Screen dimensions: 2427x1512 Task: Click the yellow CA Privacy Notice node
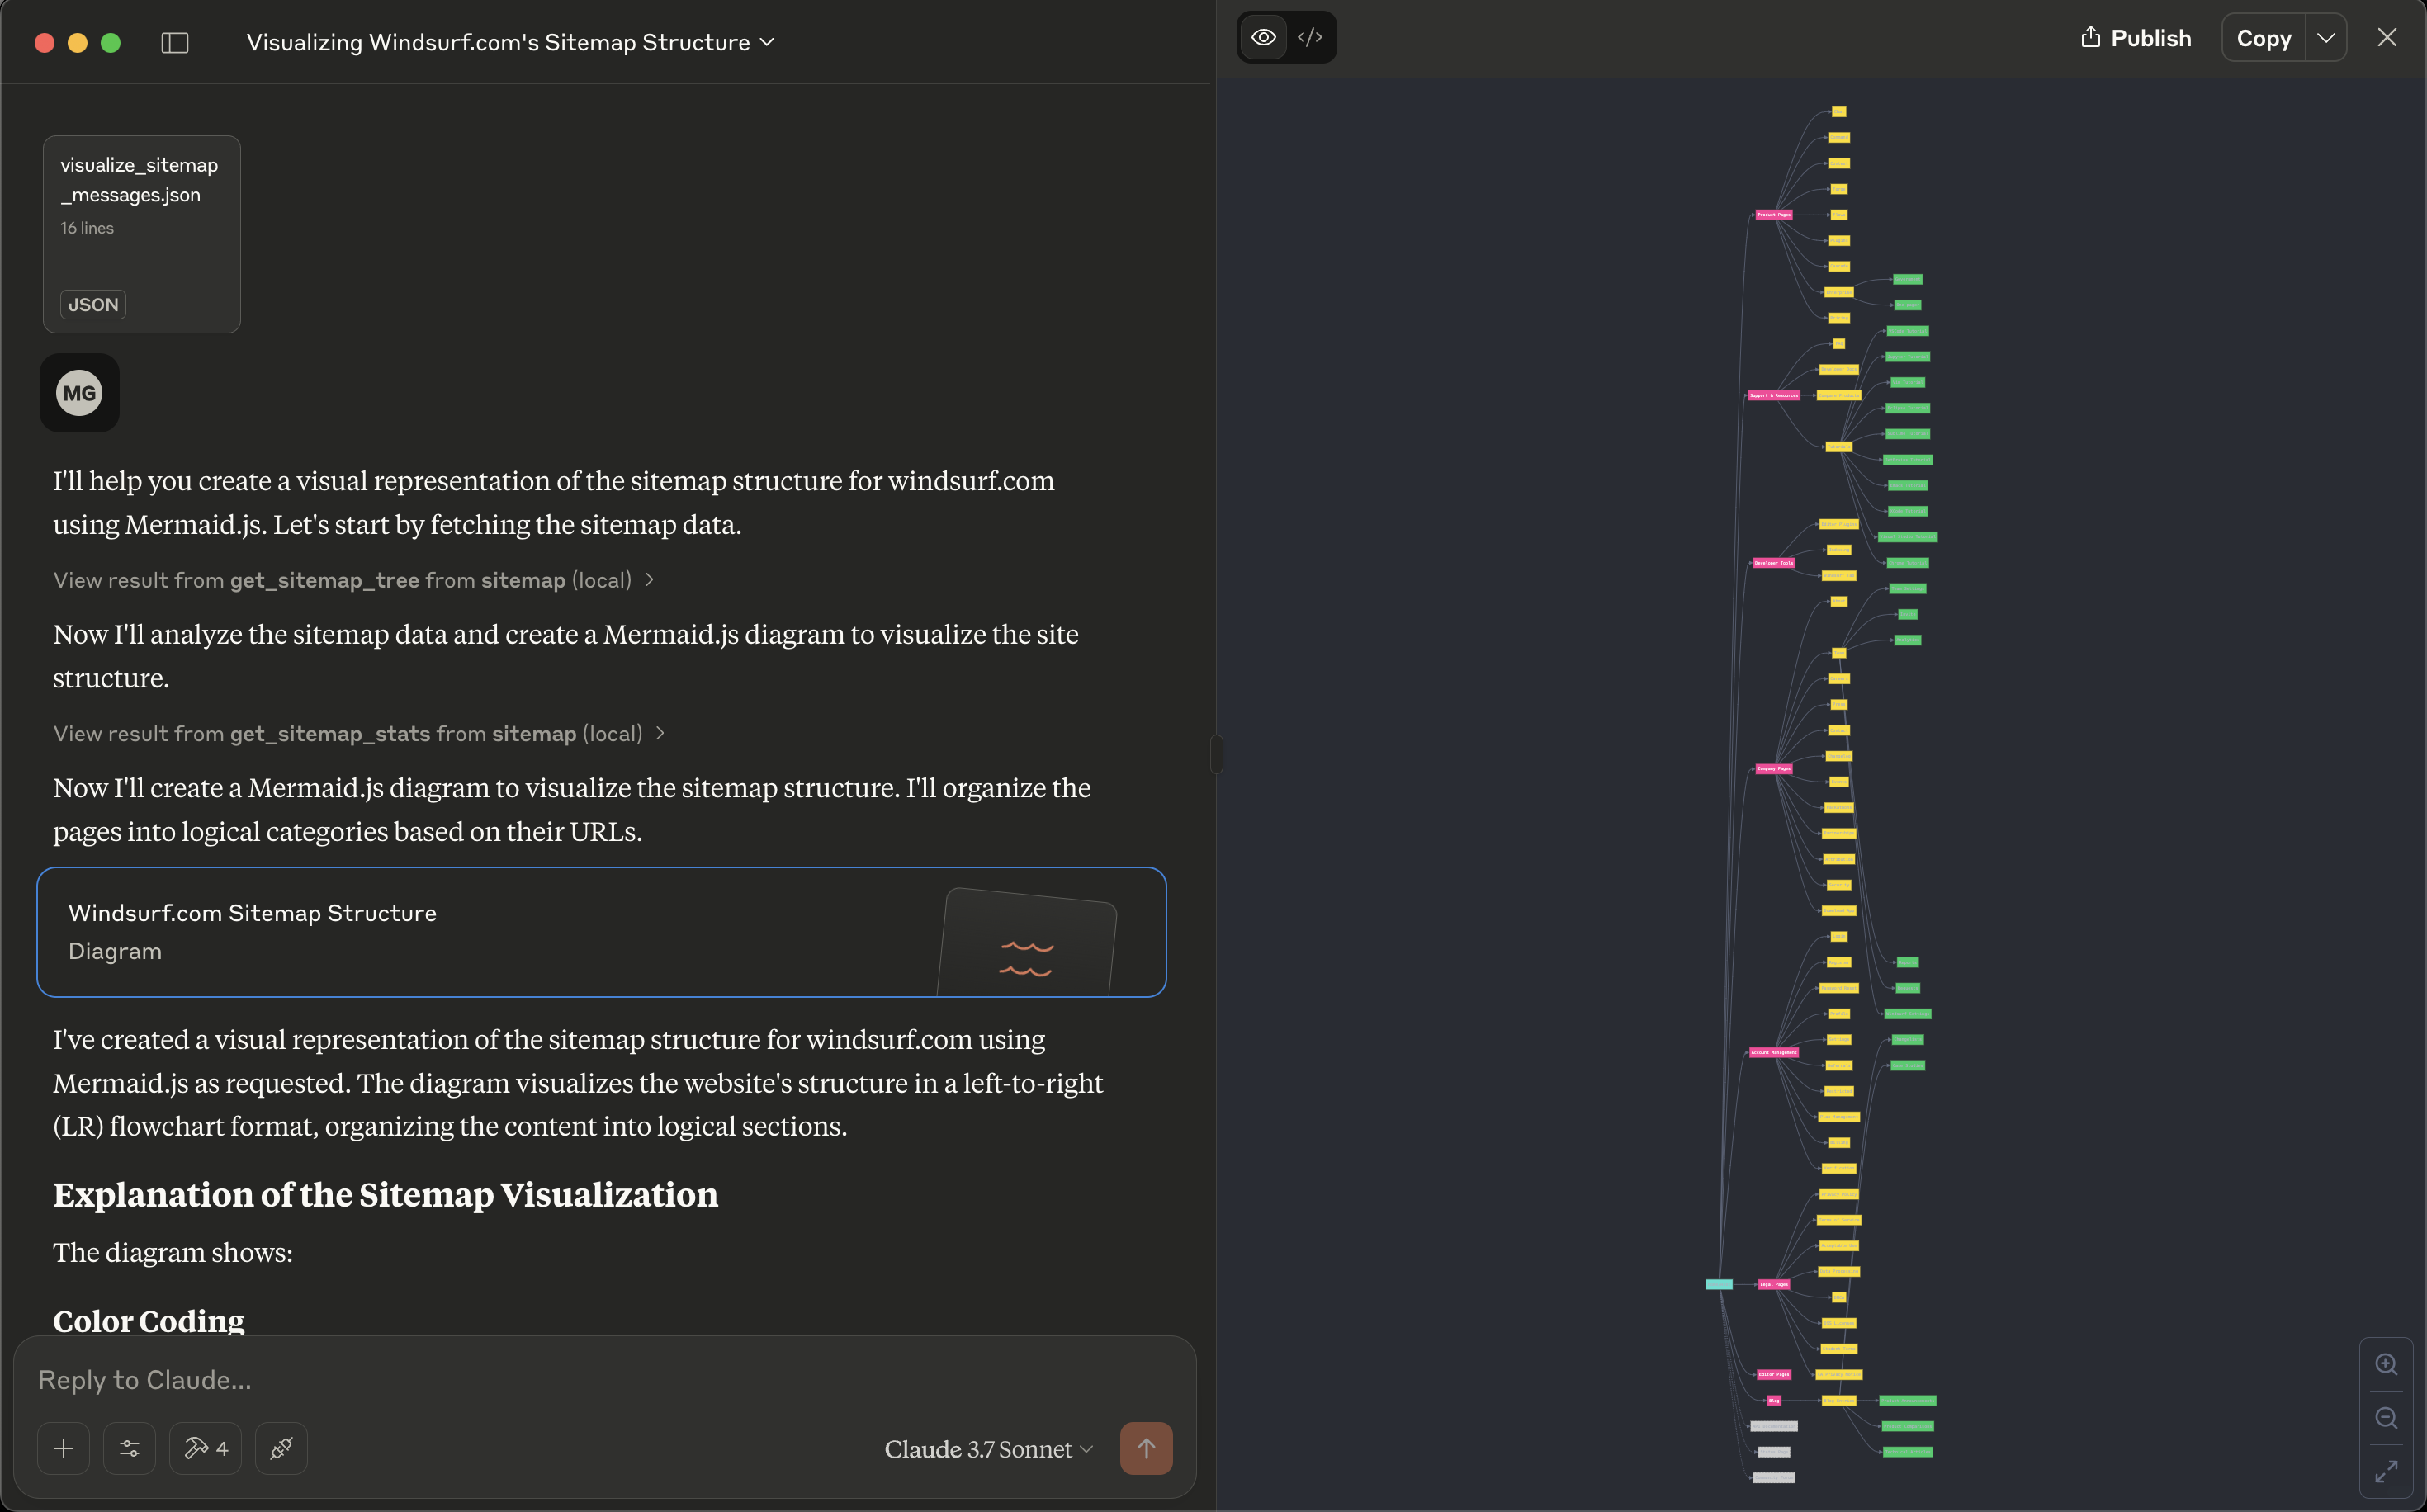click(1839, 1375)
